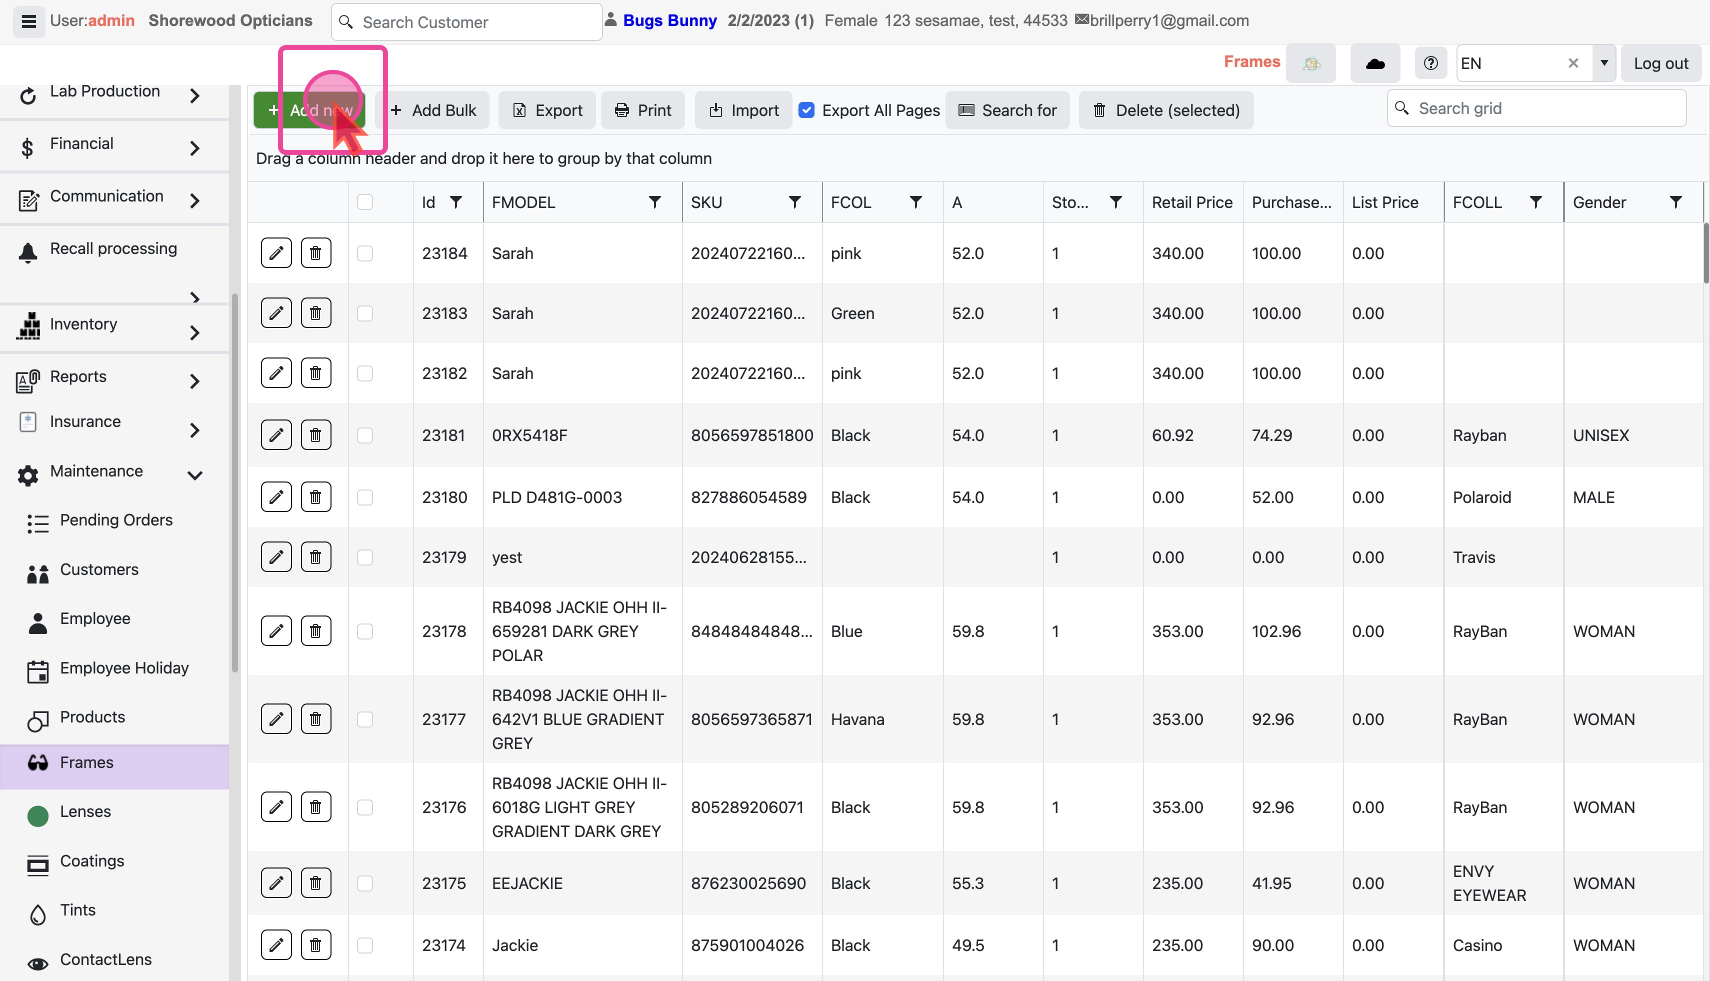Open Lenses in the sidebar
Image resolution: width=1710 pixels, height=981 pixels.
[85, 812]
